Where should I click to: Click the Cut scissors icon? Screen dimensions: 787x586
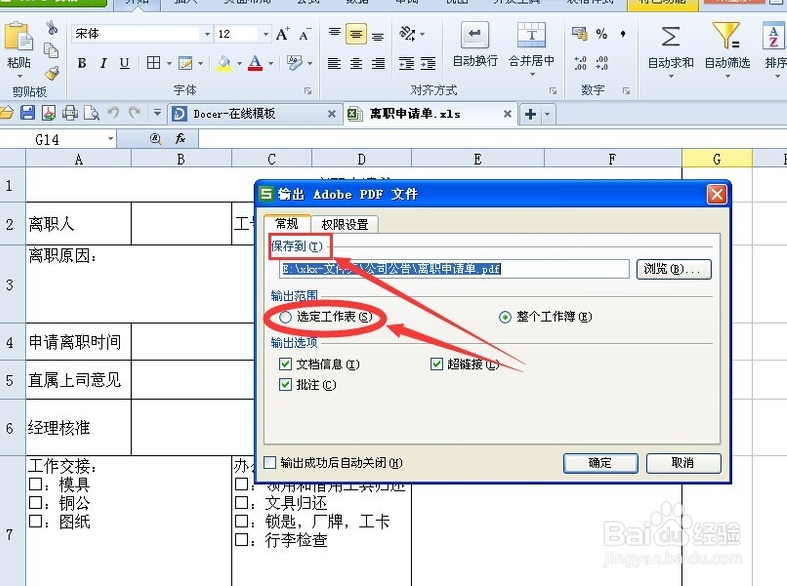[x=52, y=27]
